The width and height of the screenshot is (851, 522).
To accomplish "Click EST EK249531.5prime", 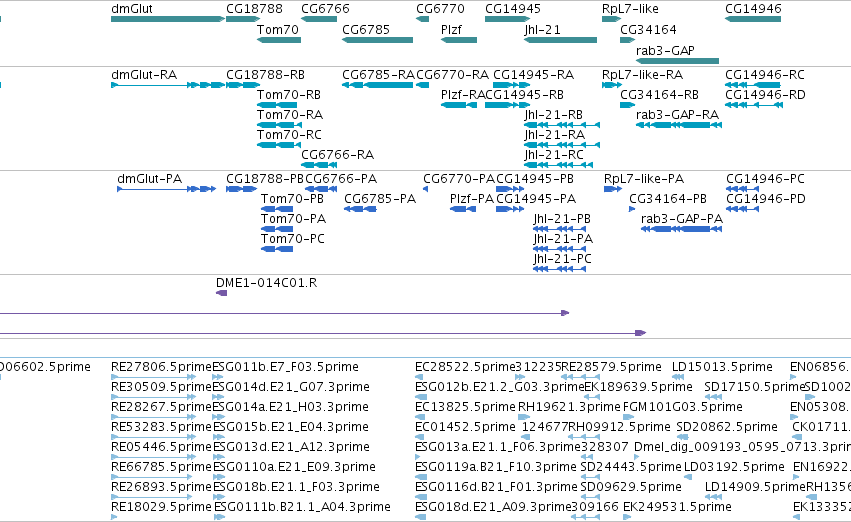I will click(x=677, y=507).
